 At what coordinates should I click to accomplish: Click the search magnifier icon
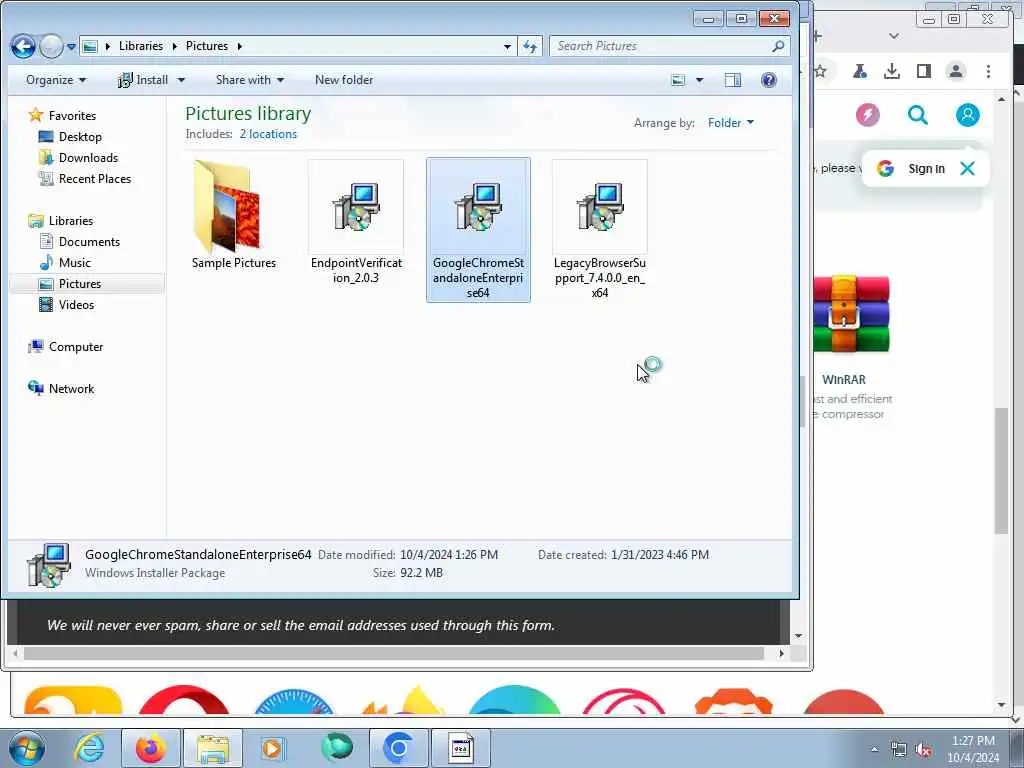pos(778,46)
